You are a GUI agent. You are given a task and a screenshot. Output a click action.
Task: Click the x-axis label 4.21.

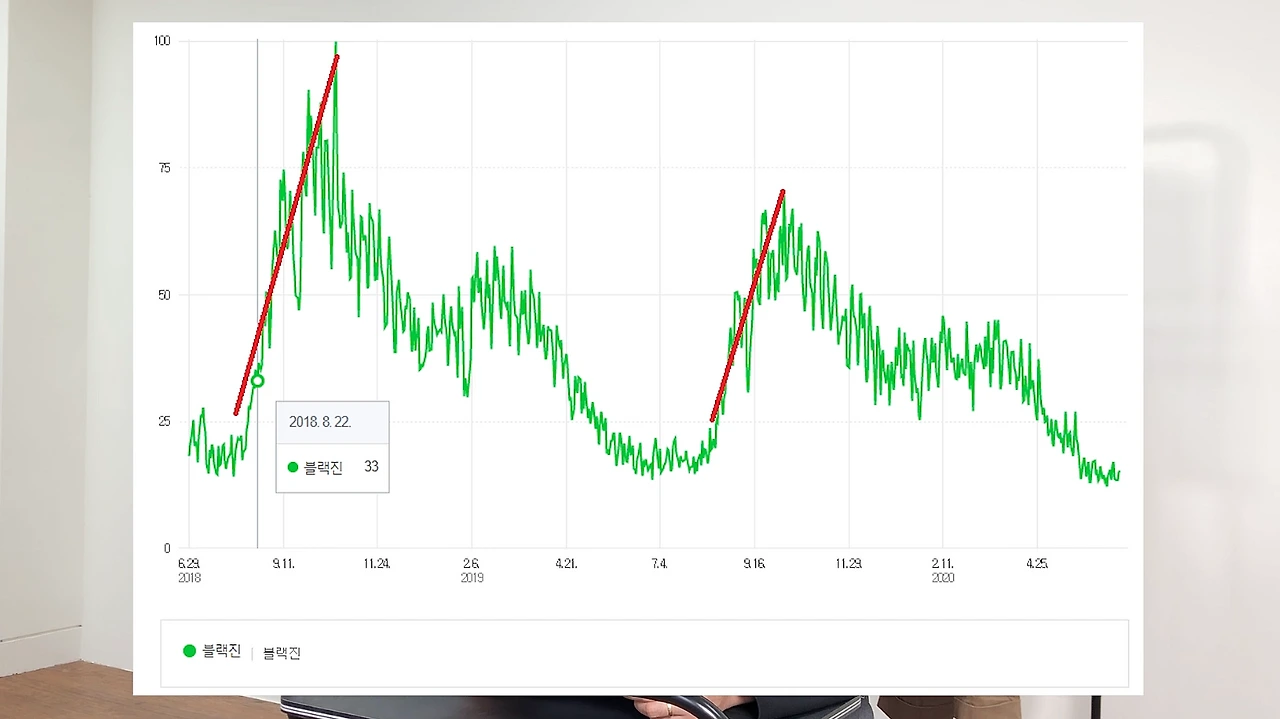(566, 564)
